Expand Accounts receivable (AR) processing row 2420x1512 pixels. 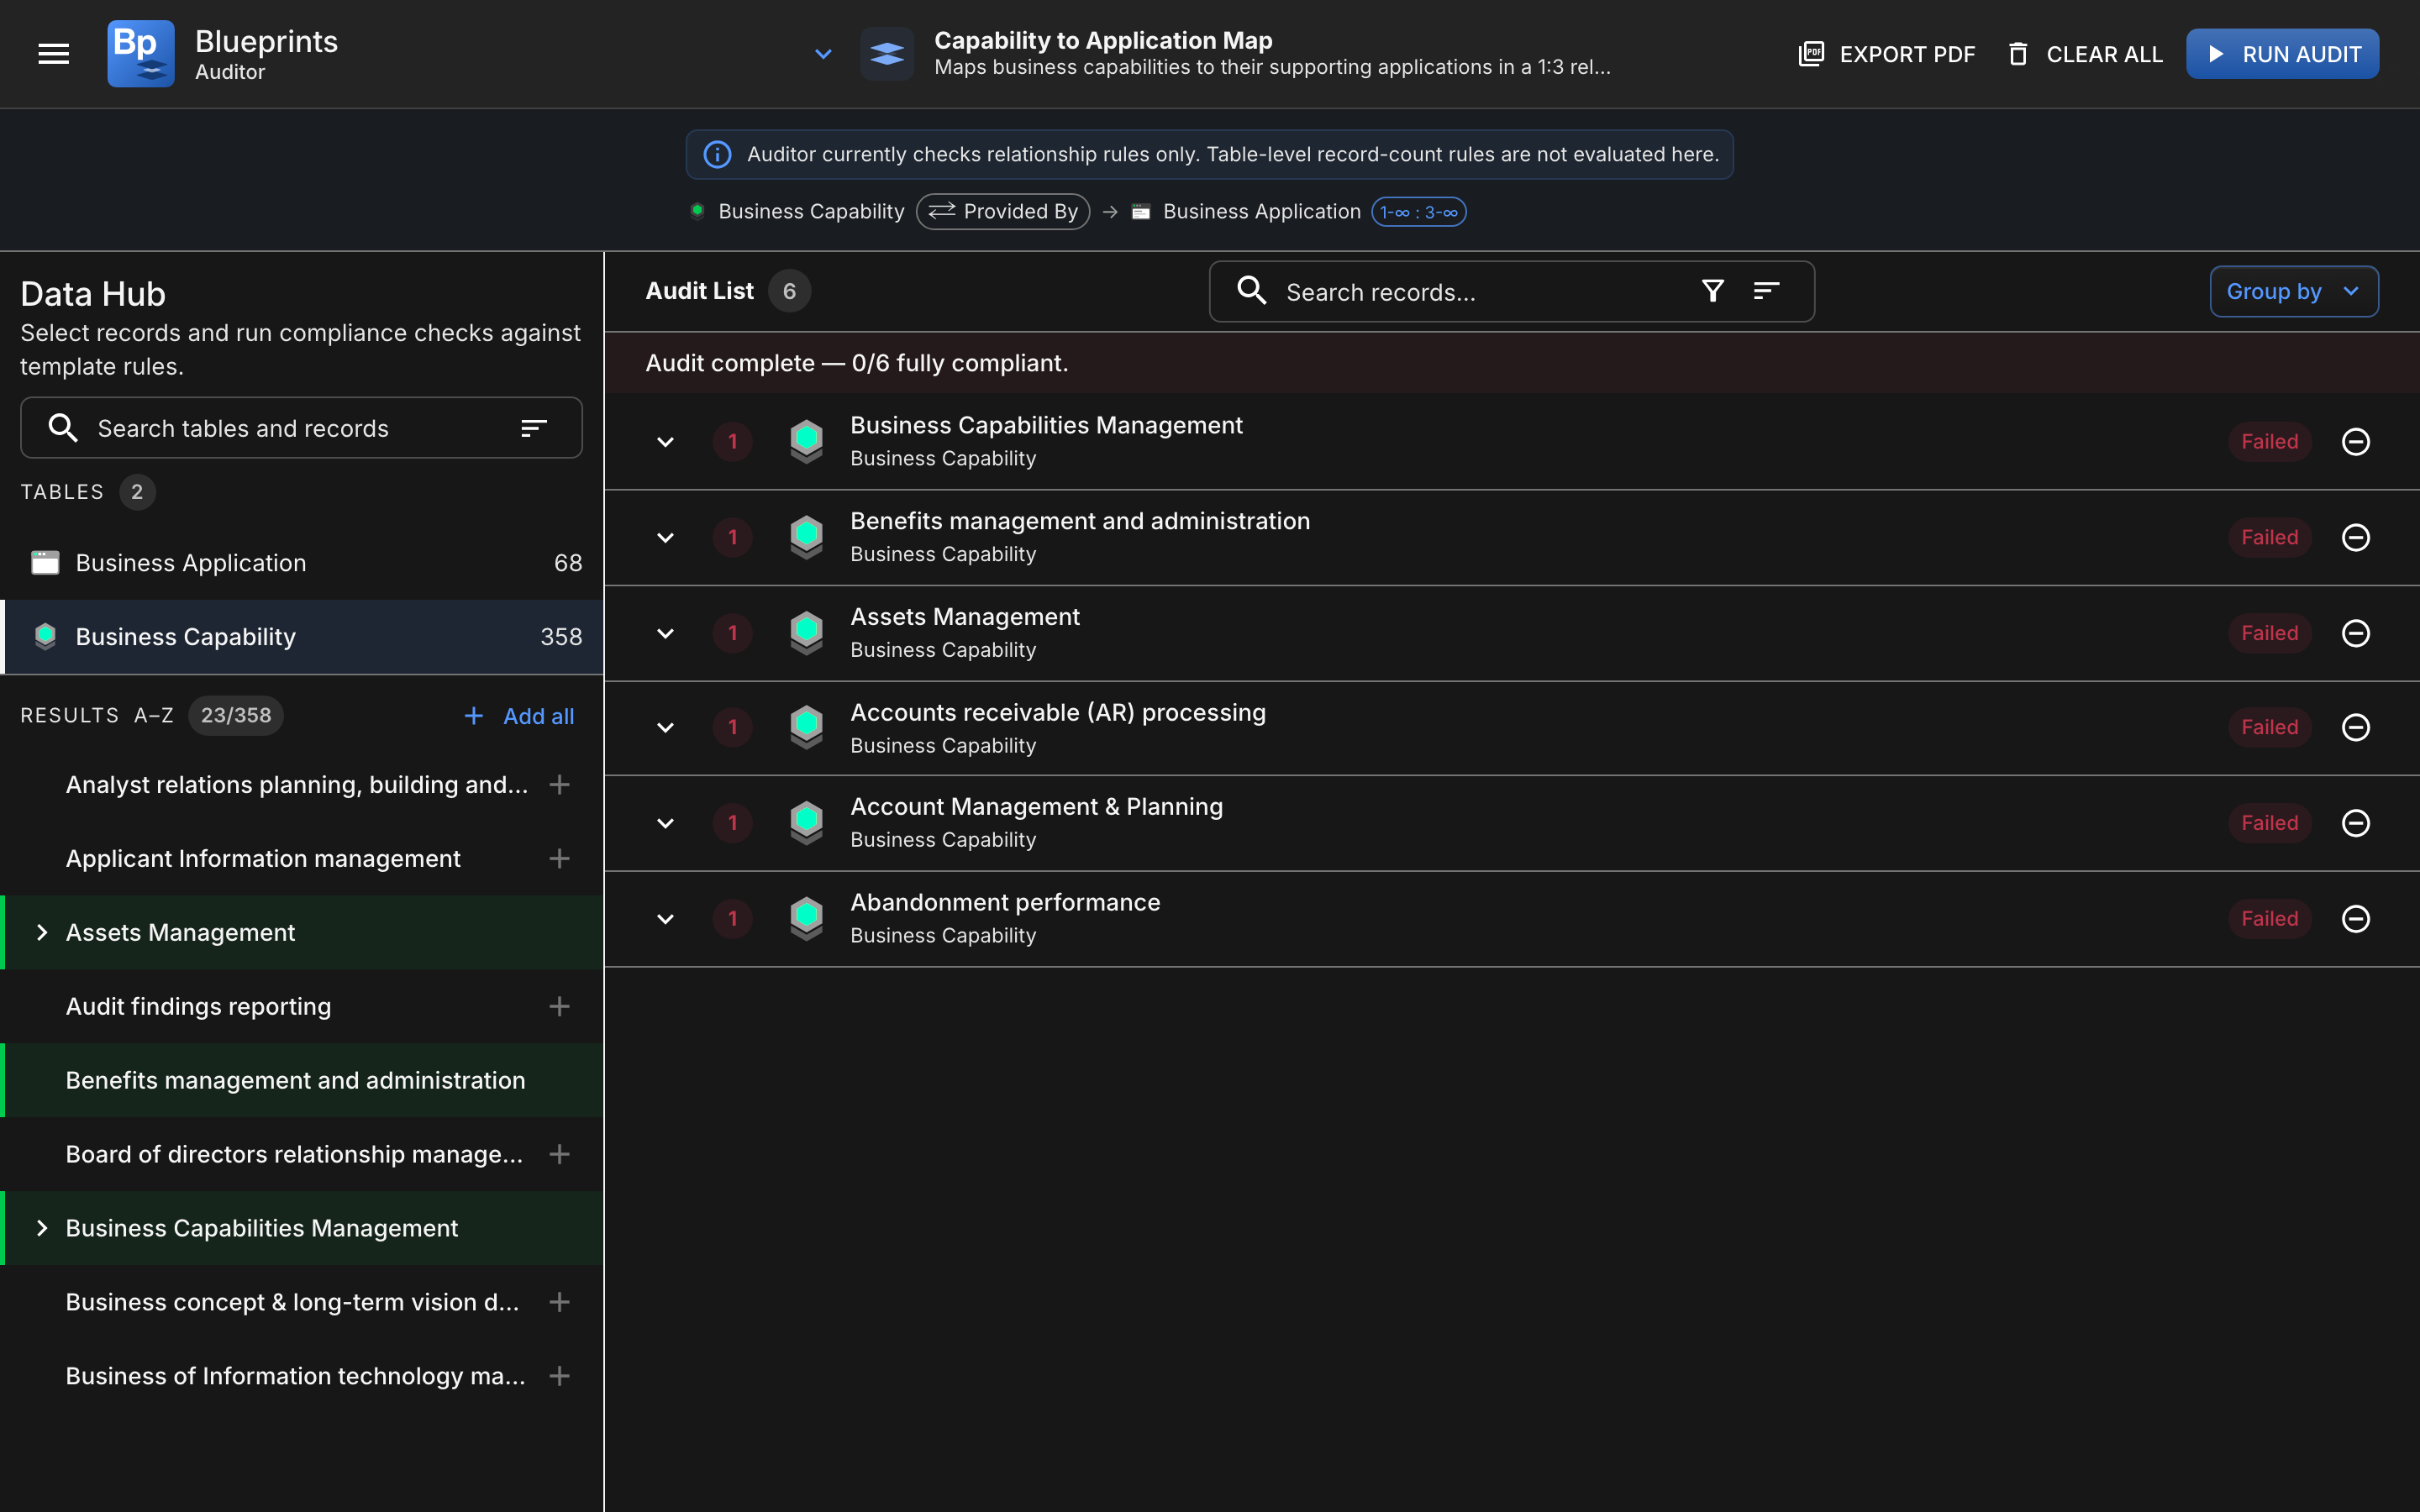[x=665, y=727]
